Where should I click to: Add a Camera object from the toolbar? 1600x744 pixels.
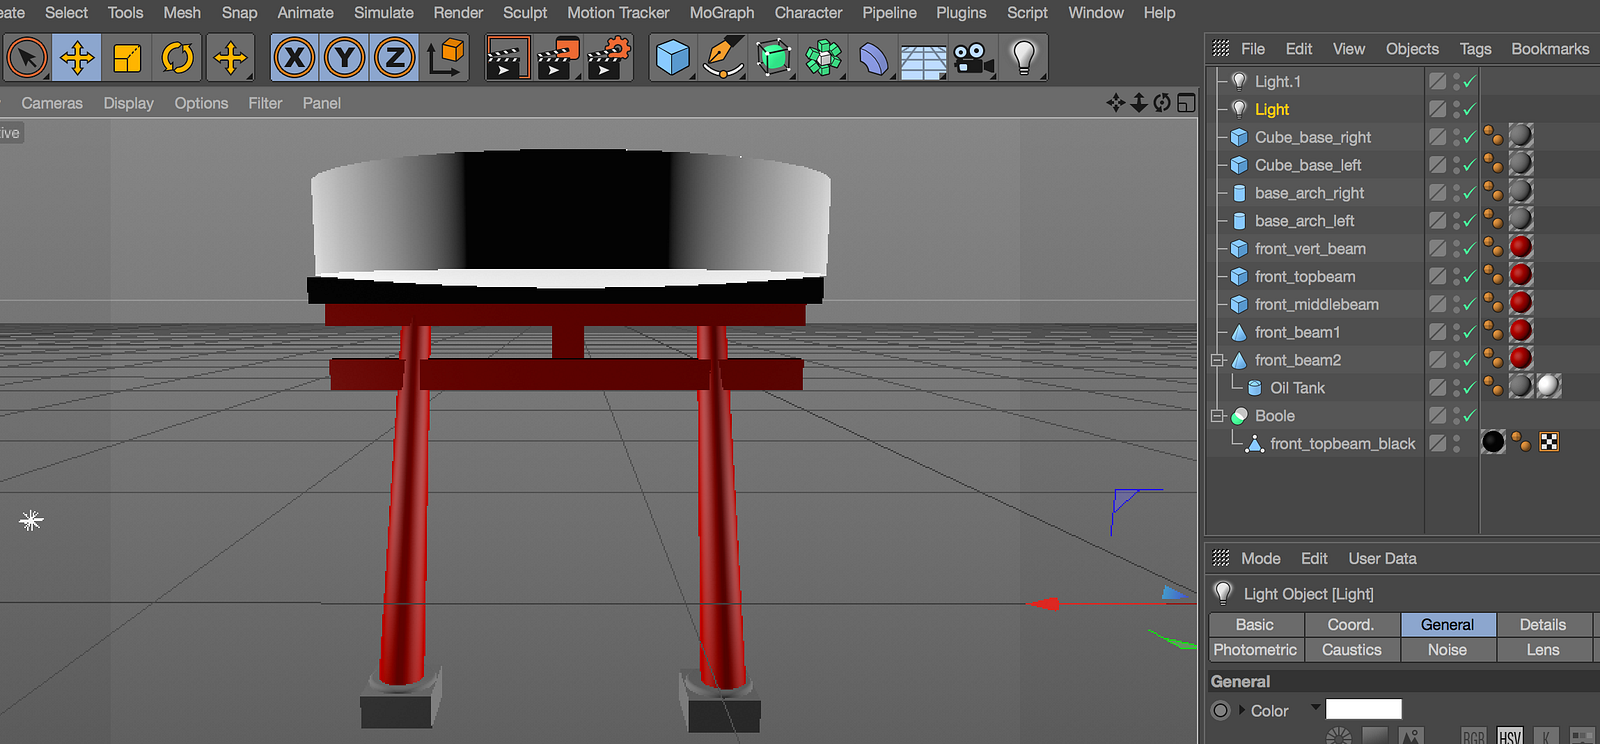click(x=972, y=58)
